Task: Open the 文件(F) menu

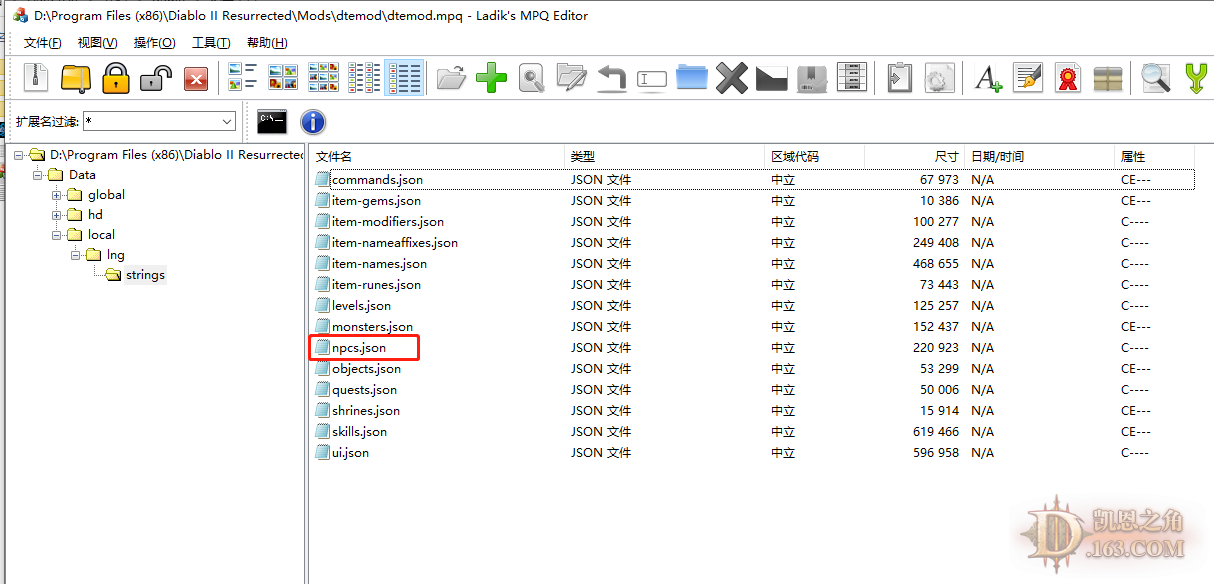Action: pyautogui.click(x=43, y=43)
